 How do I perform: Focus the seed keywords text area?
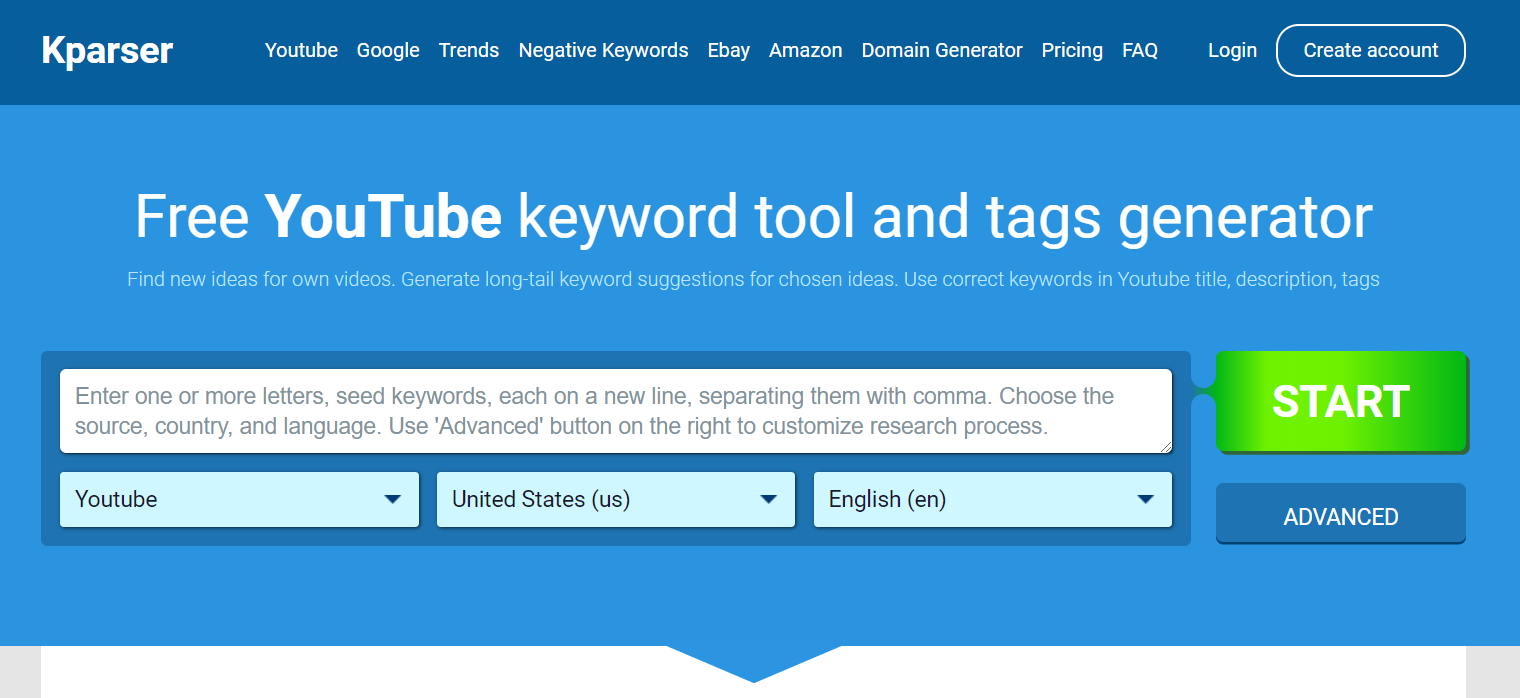616,411
